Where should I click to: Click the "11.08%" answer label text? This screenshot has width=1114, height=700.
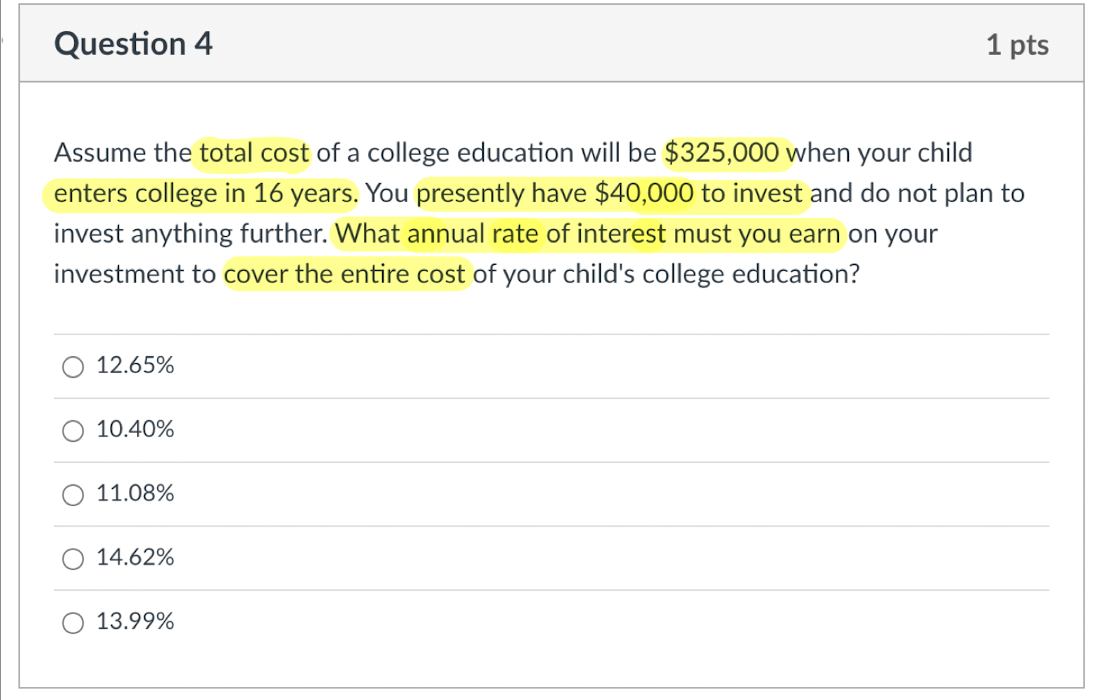coord(135,494)
